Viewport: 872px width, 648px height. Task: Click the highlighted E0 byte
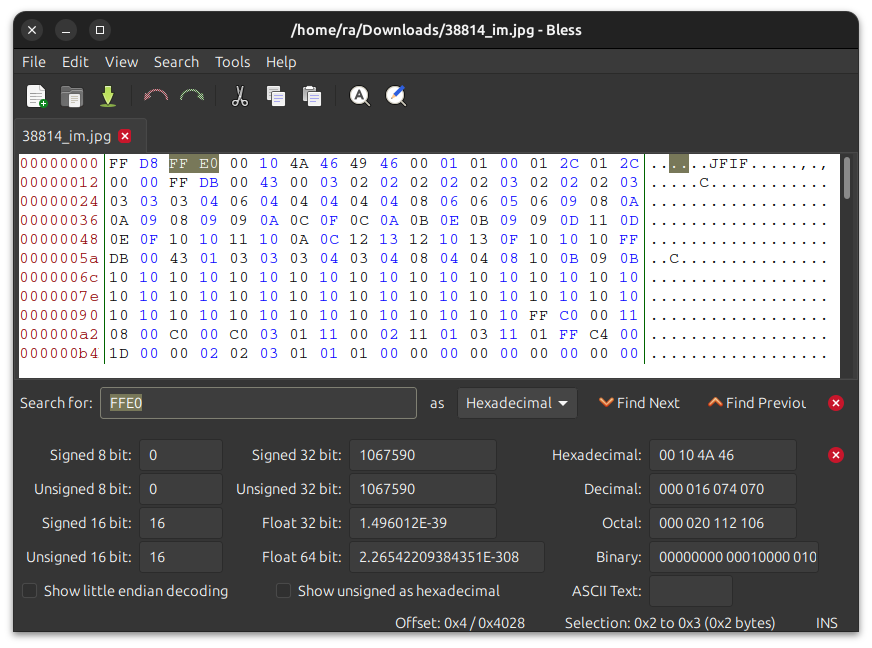coord(209,164)
